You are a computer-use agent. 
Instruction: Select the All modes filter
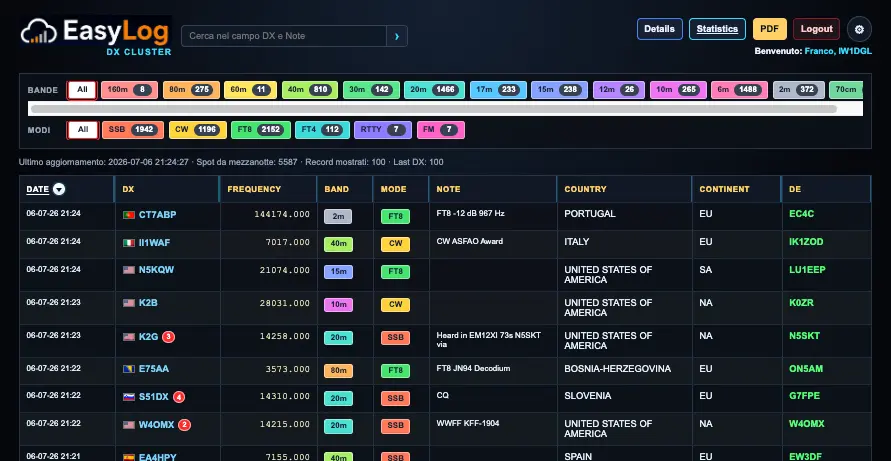click(83, 130)
